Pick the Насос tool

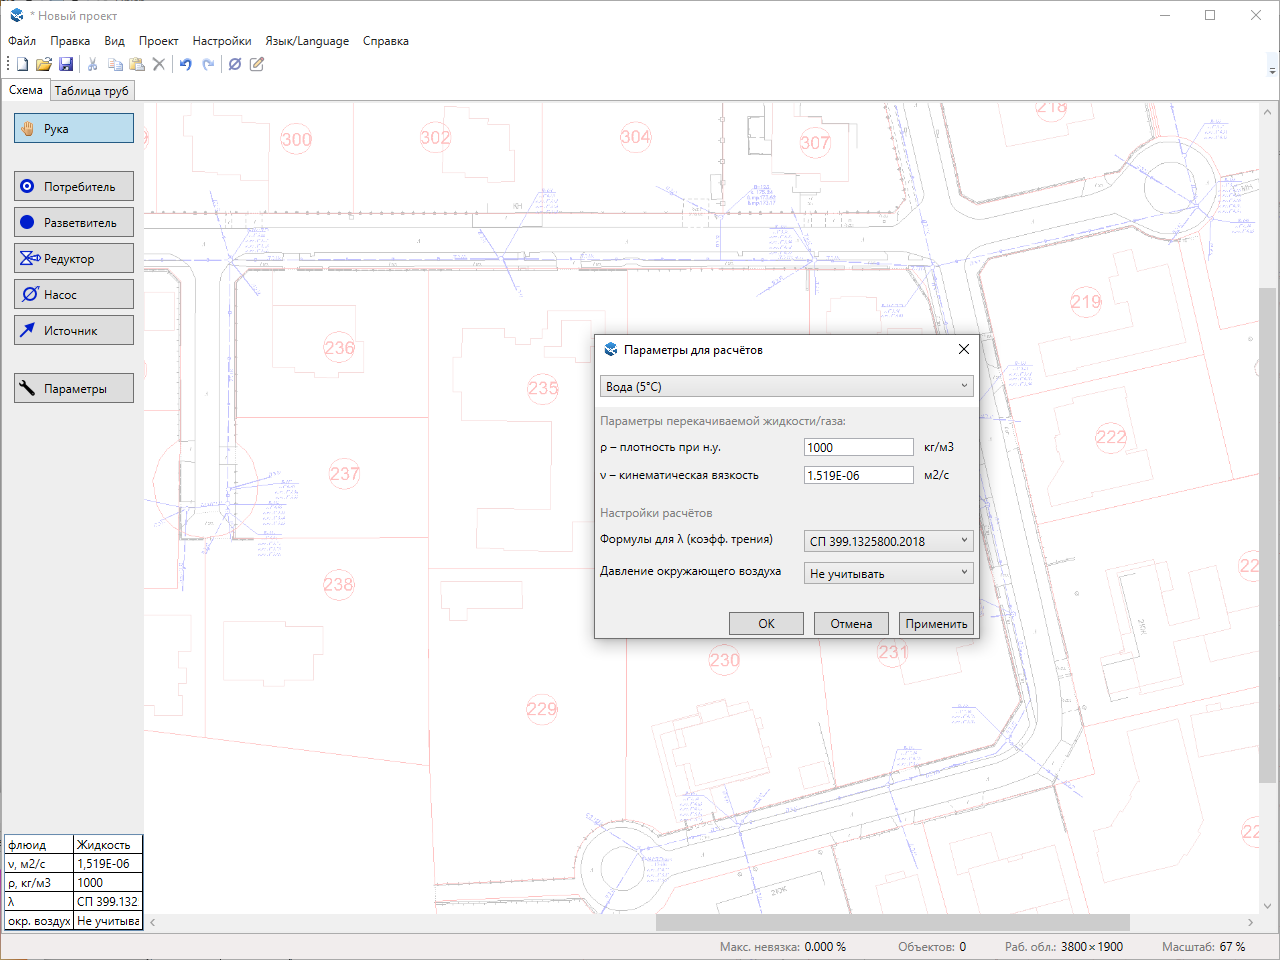(x=74, y=295)
